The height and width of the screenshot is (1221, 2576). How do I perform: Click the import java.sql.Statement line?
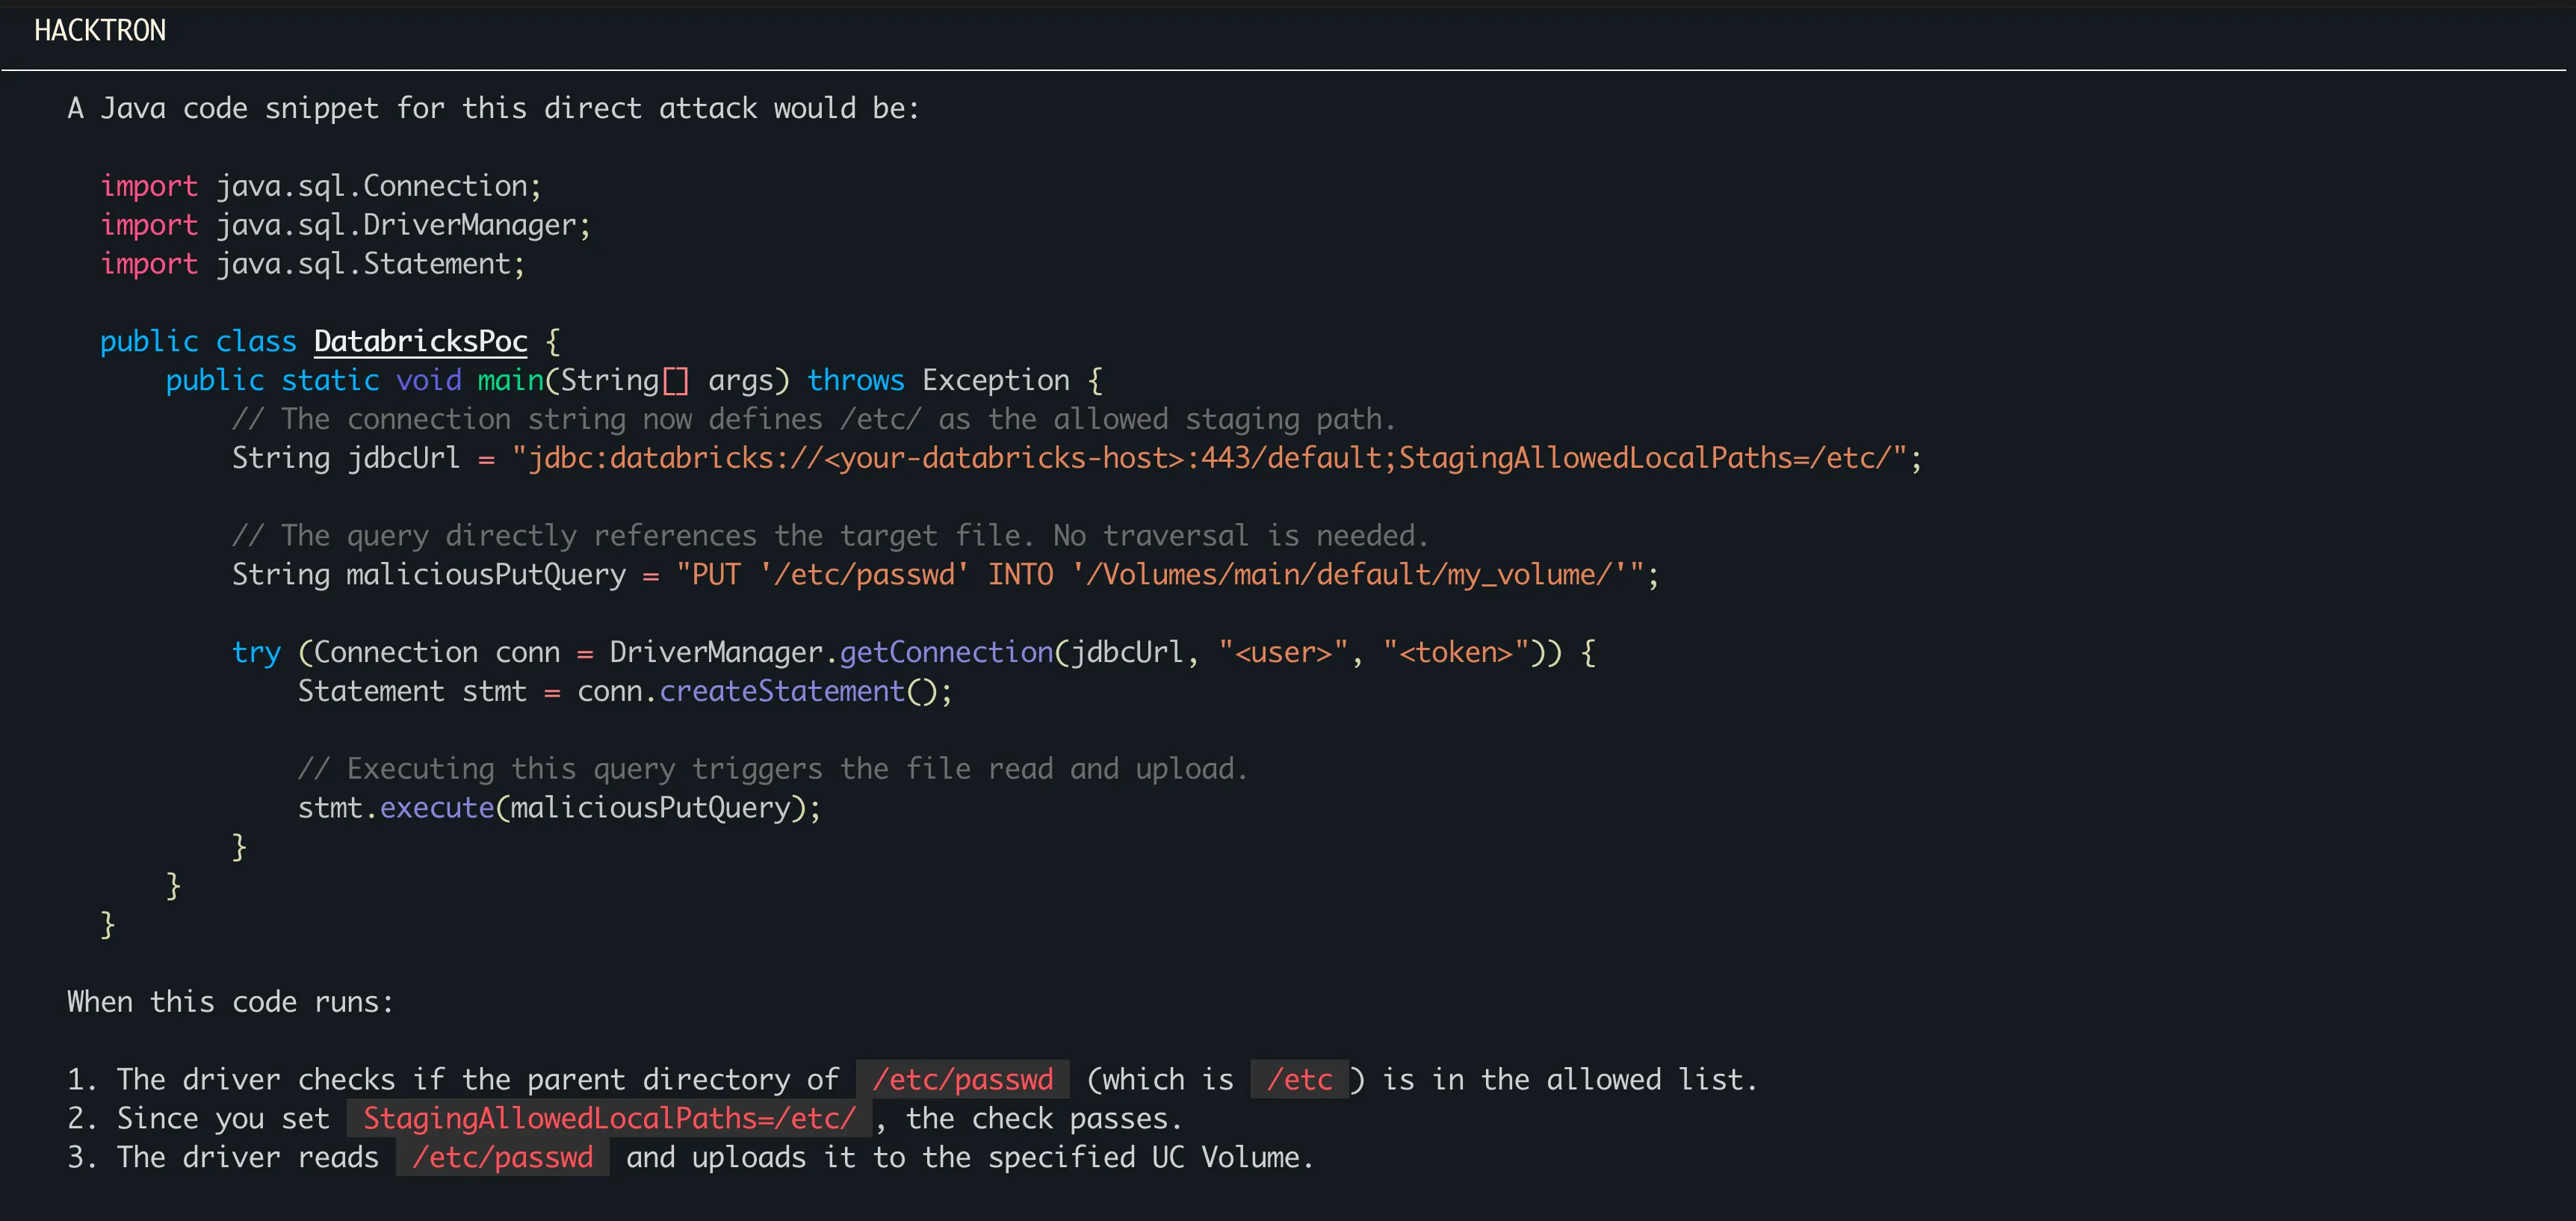pyautogui.click(x=312, y=263)
